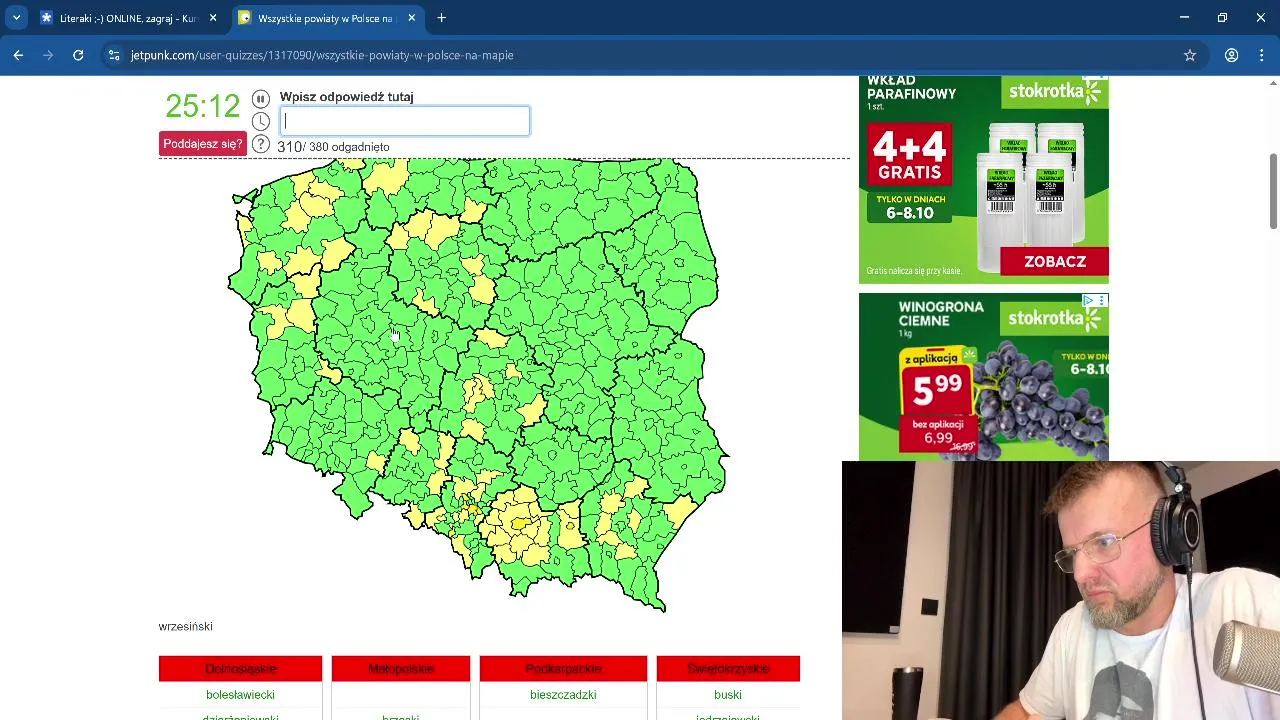Select the 'bolesławiecki' answer cell
1280x720 pixels.
point(240,695)
